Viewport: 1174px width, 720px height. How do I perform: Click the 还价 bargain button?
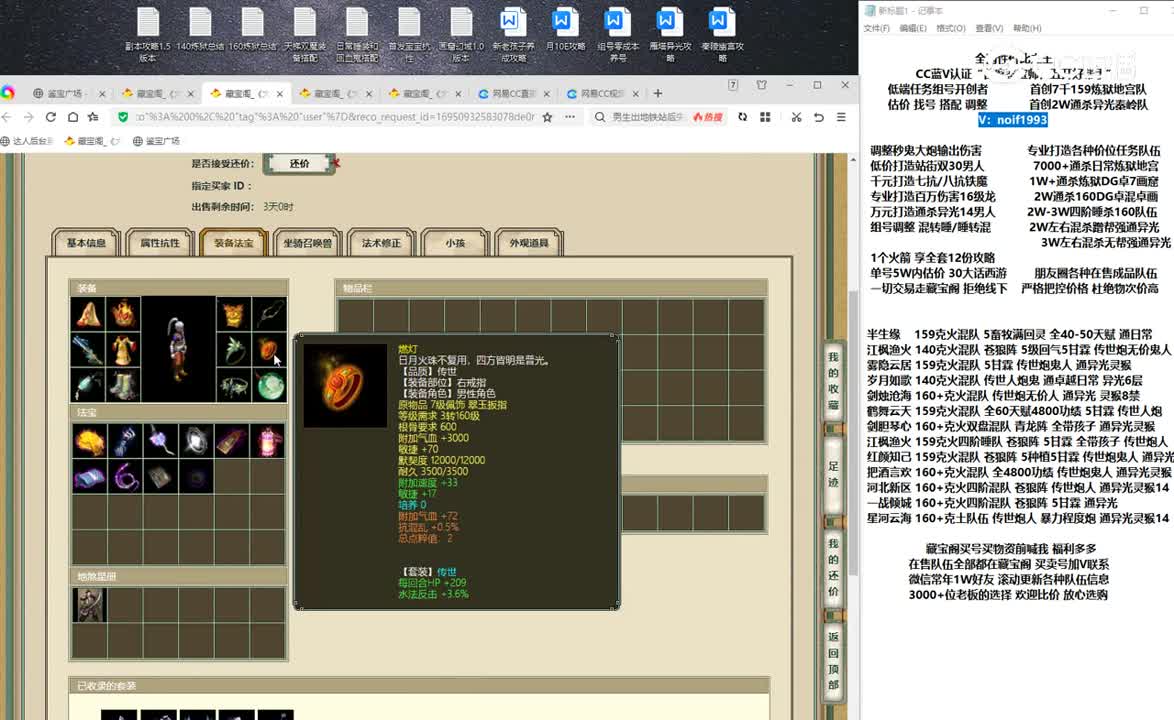pos(299,163)
